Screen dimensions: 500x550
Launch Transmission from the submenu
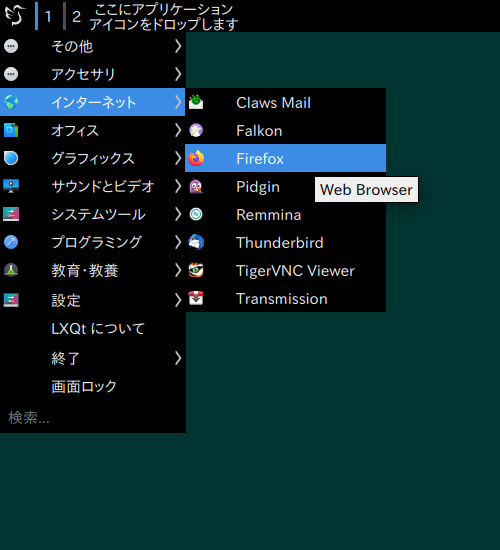(x=285, y=299)
